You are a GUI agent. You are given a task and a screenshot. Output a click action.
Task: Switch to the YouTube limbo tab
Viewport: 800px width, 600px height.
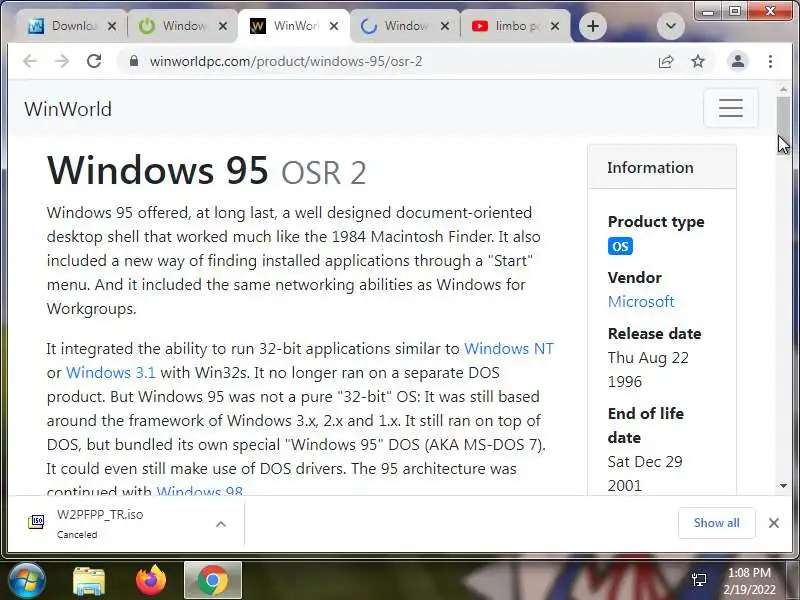tap(515, 26)
